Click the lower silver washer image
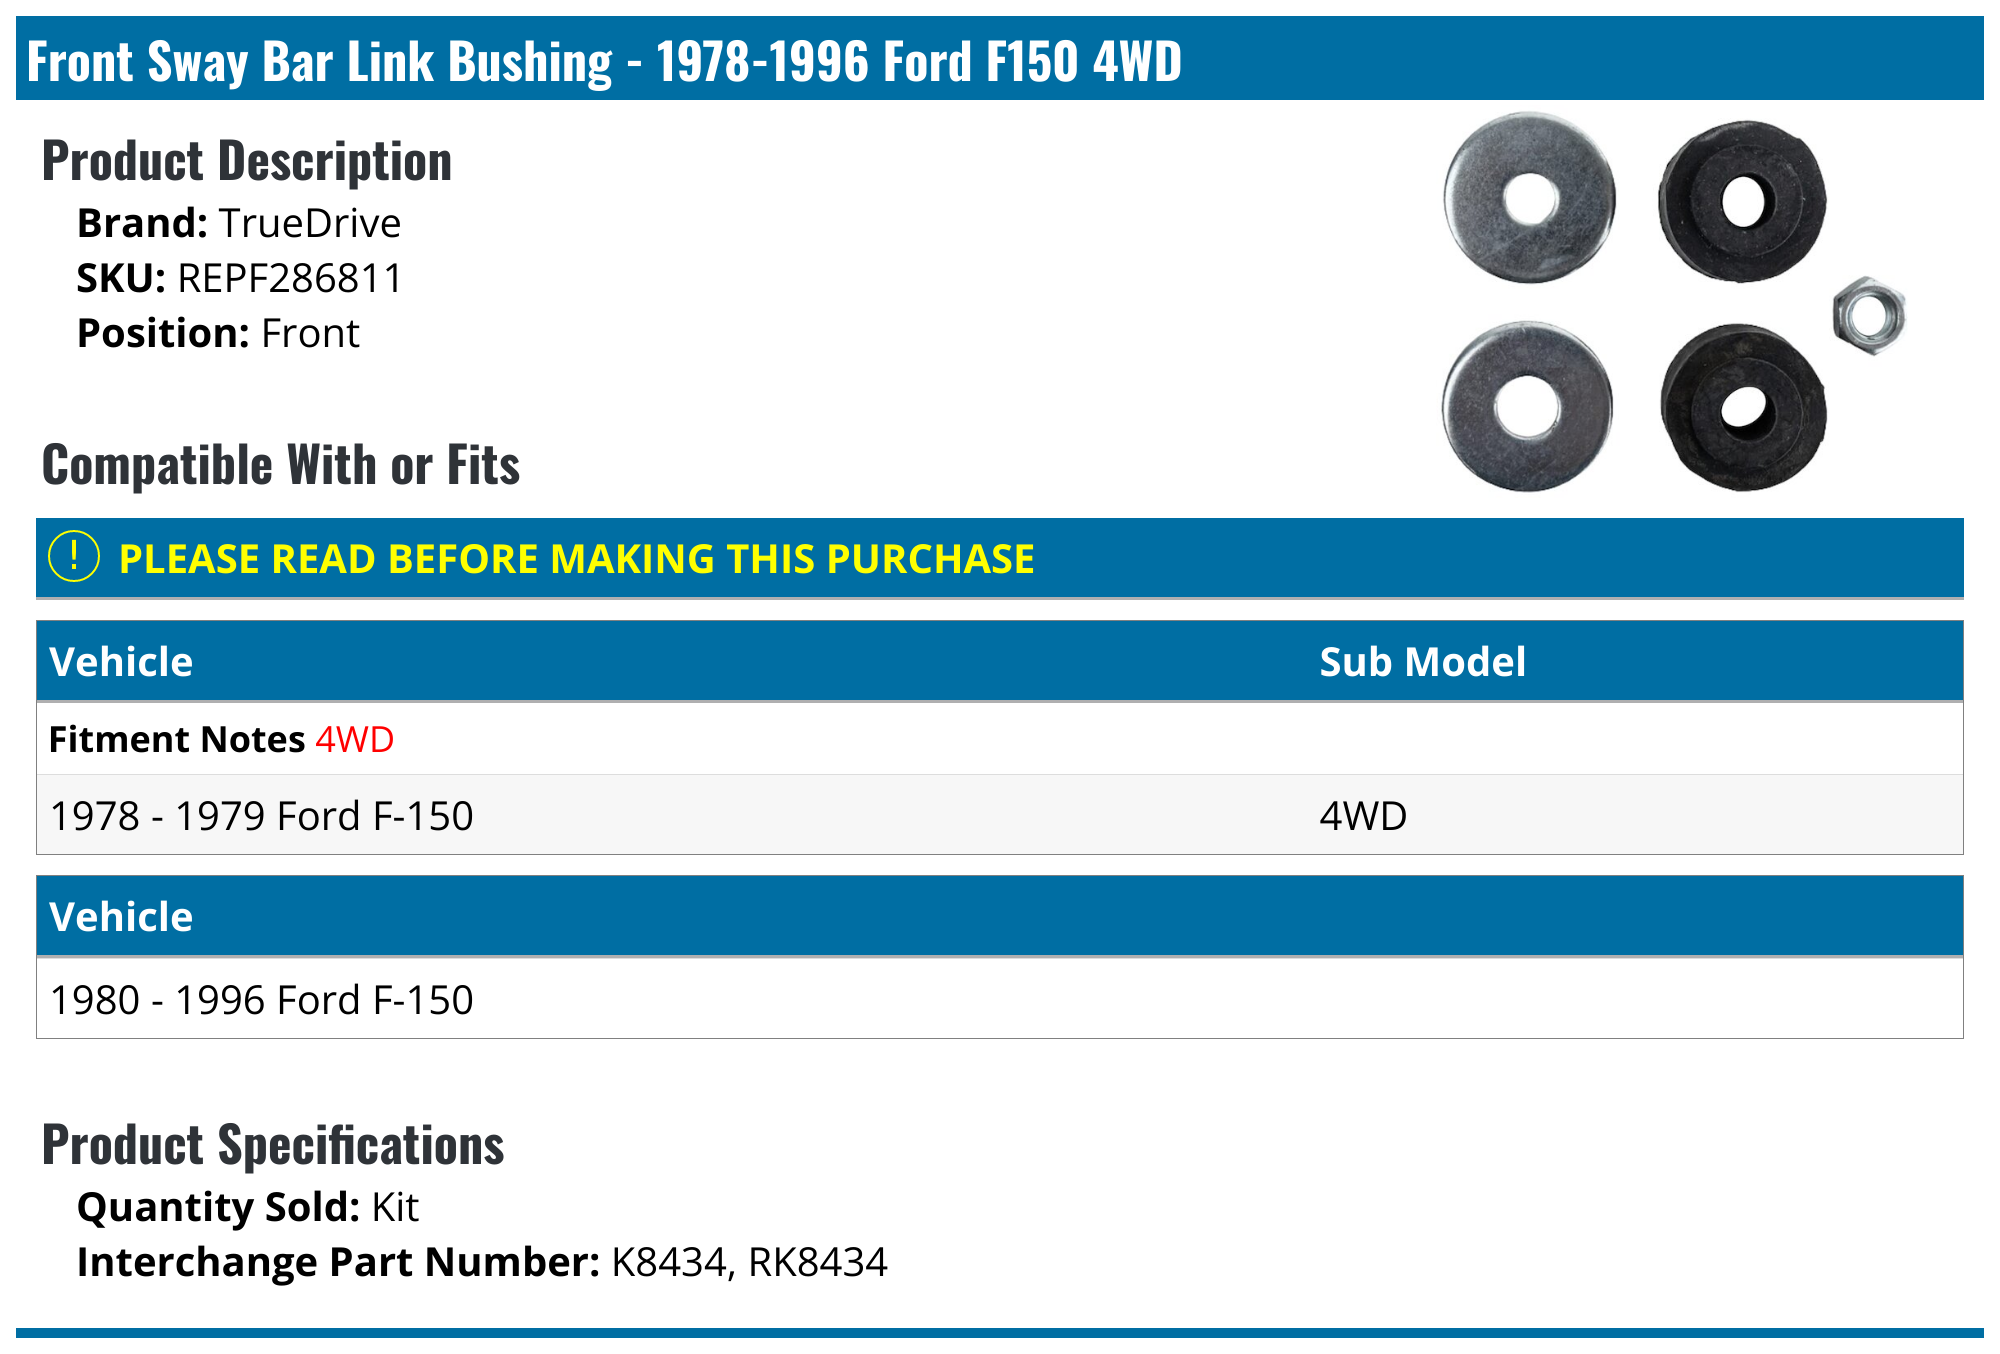 [x=1527, y=406]
